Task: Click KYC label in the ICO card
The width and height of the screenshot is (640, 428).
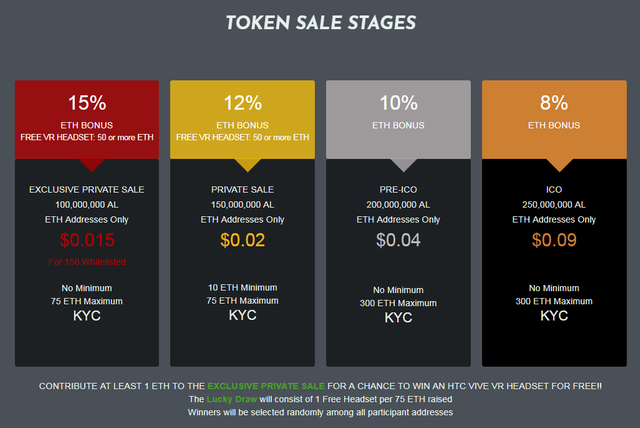Action: click(x=554, y=316)
